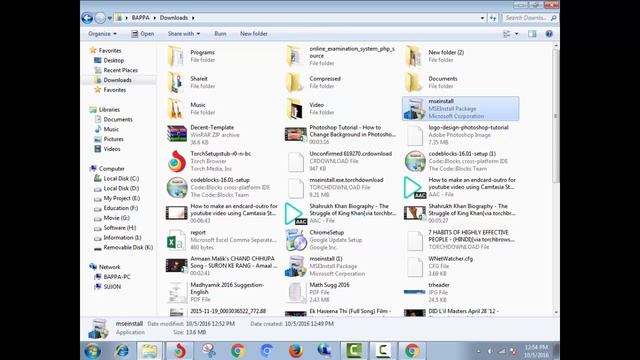Click the Open button in toolbar

pos(142,34)
